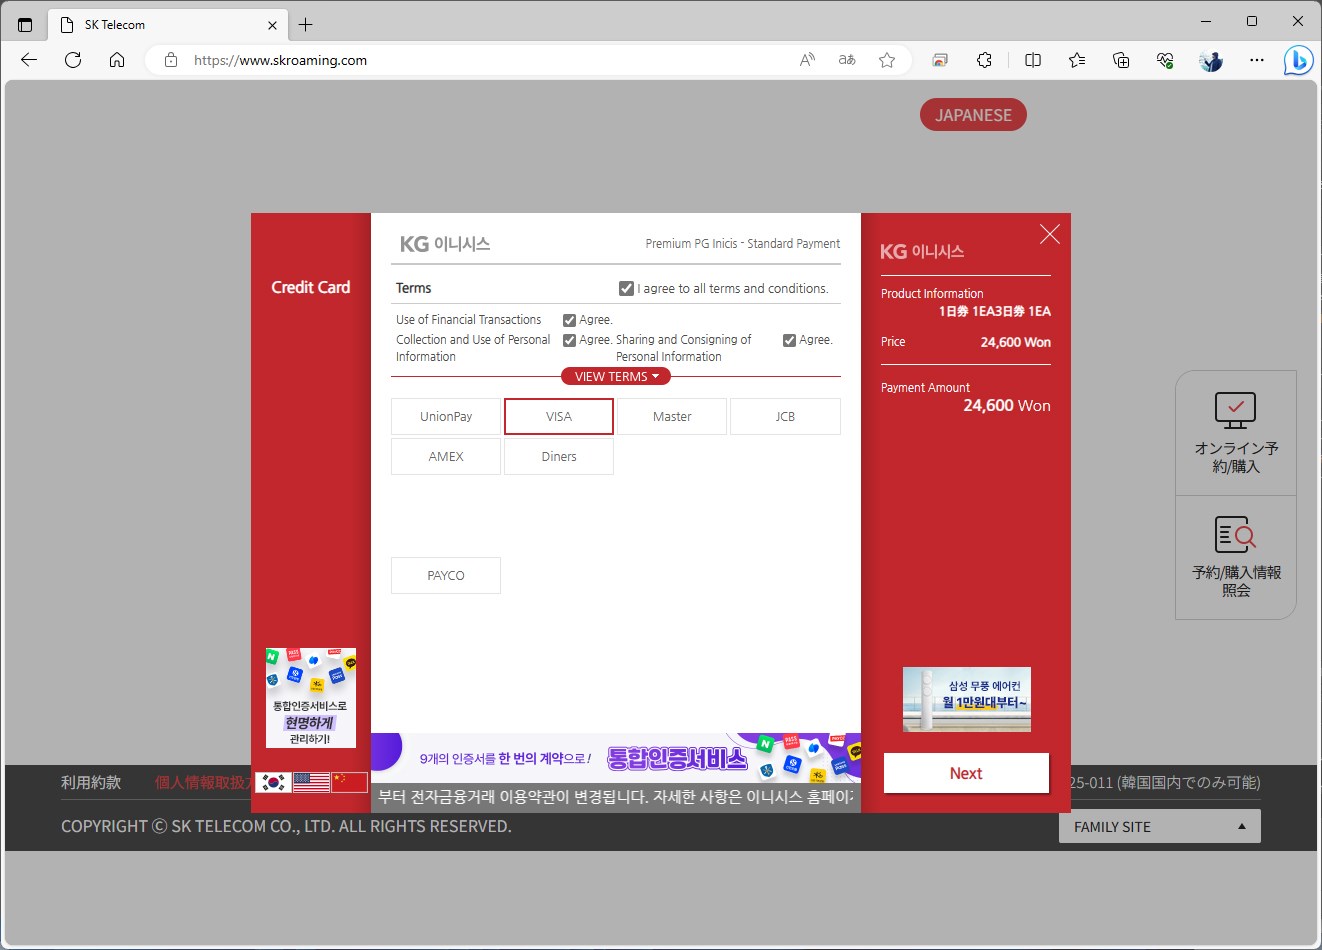Select the Korean flag language option

click(x=271, y=781)
